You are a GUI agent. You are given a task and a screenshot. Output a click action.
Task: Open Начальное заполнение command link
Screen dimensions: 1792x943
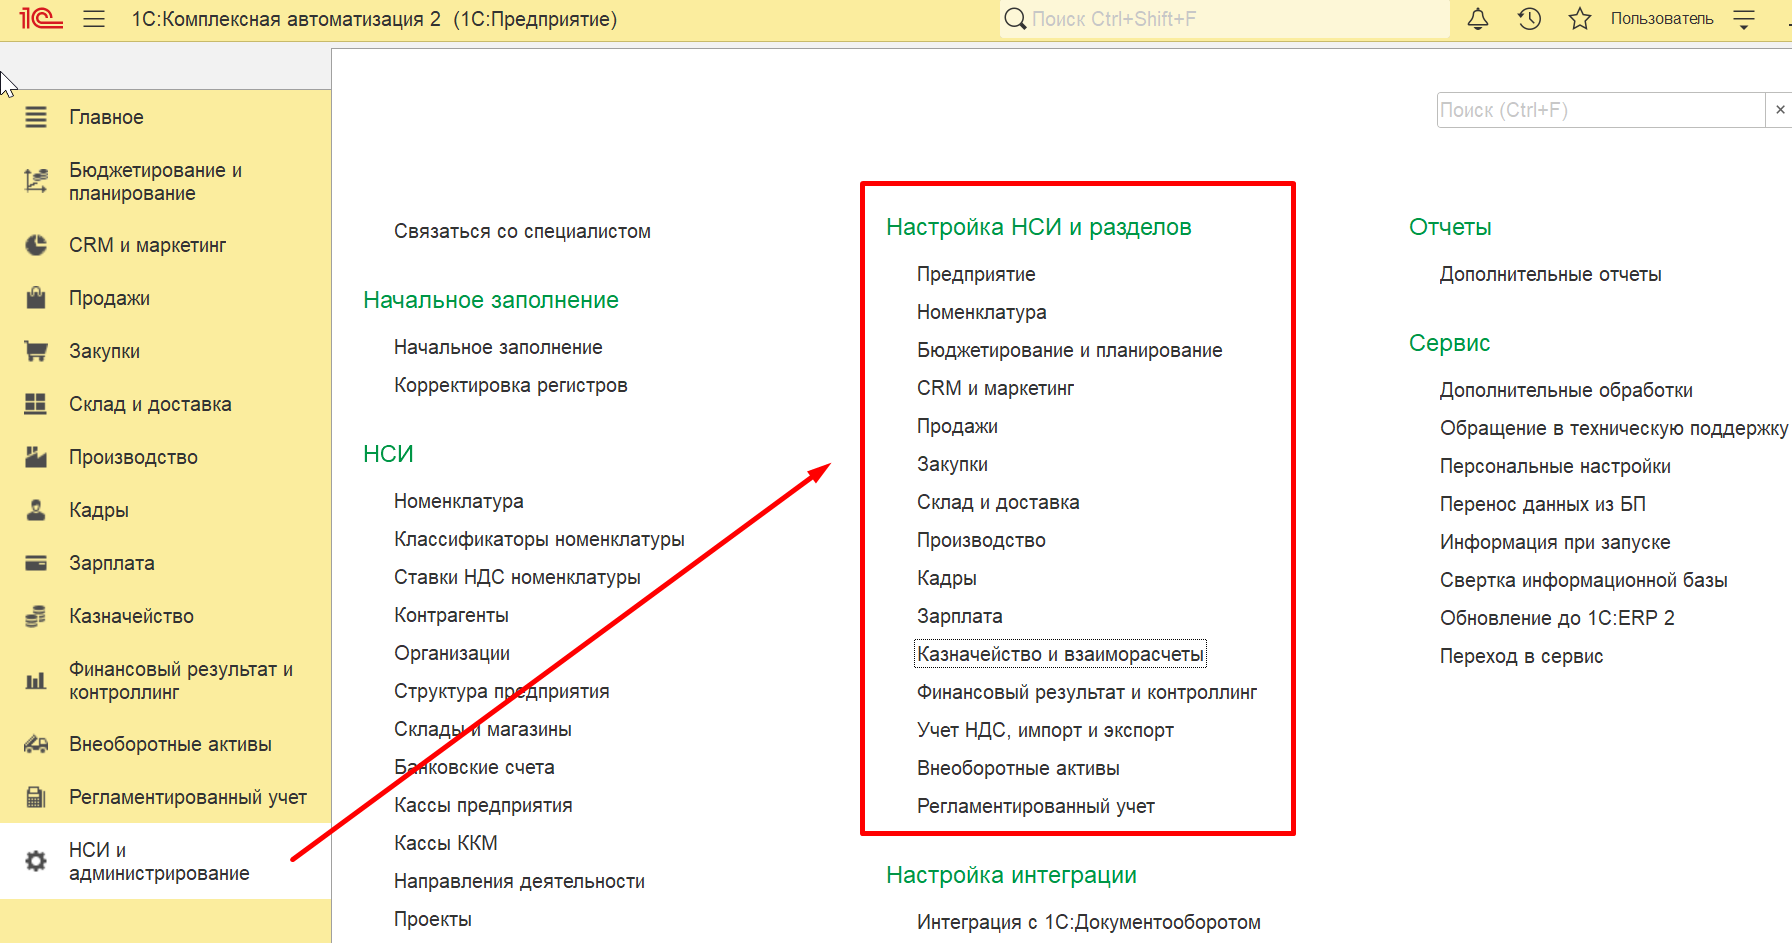(498, 347)
